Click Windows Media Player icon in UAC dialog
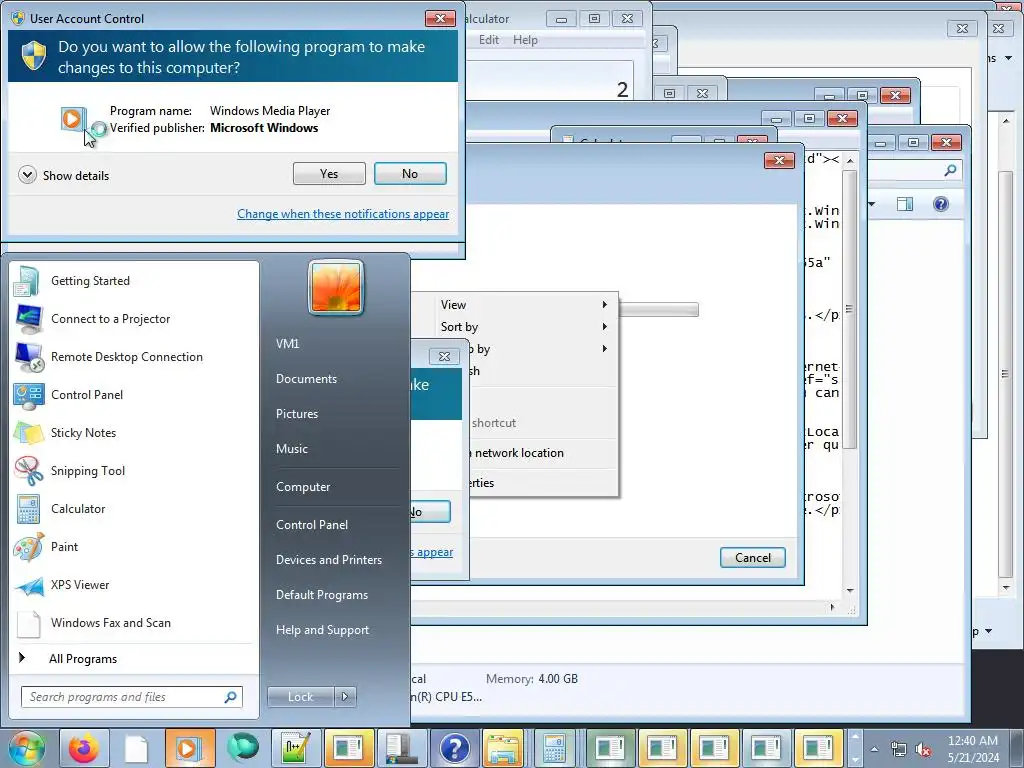Image resolution: width=1024 pixels, height=768 pixels. [73, 120]
